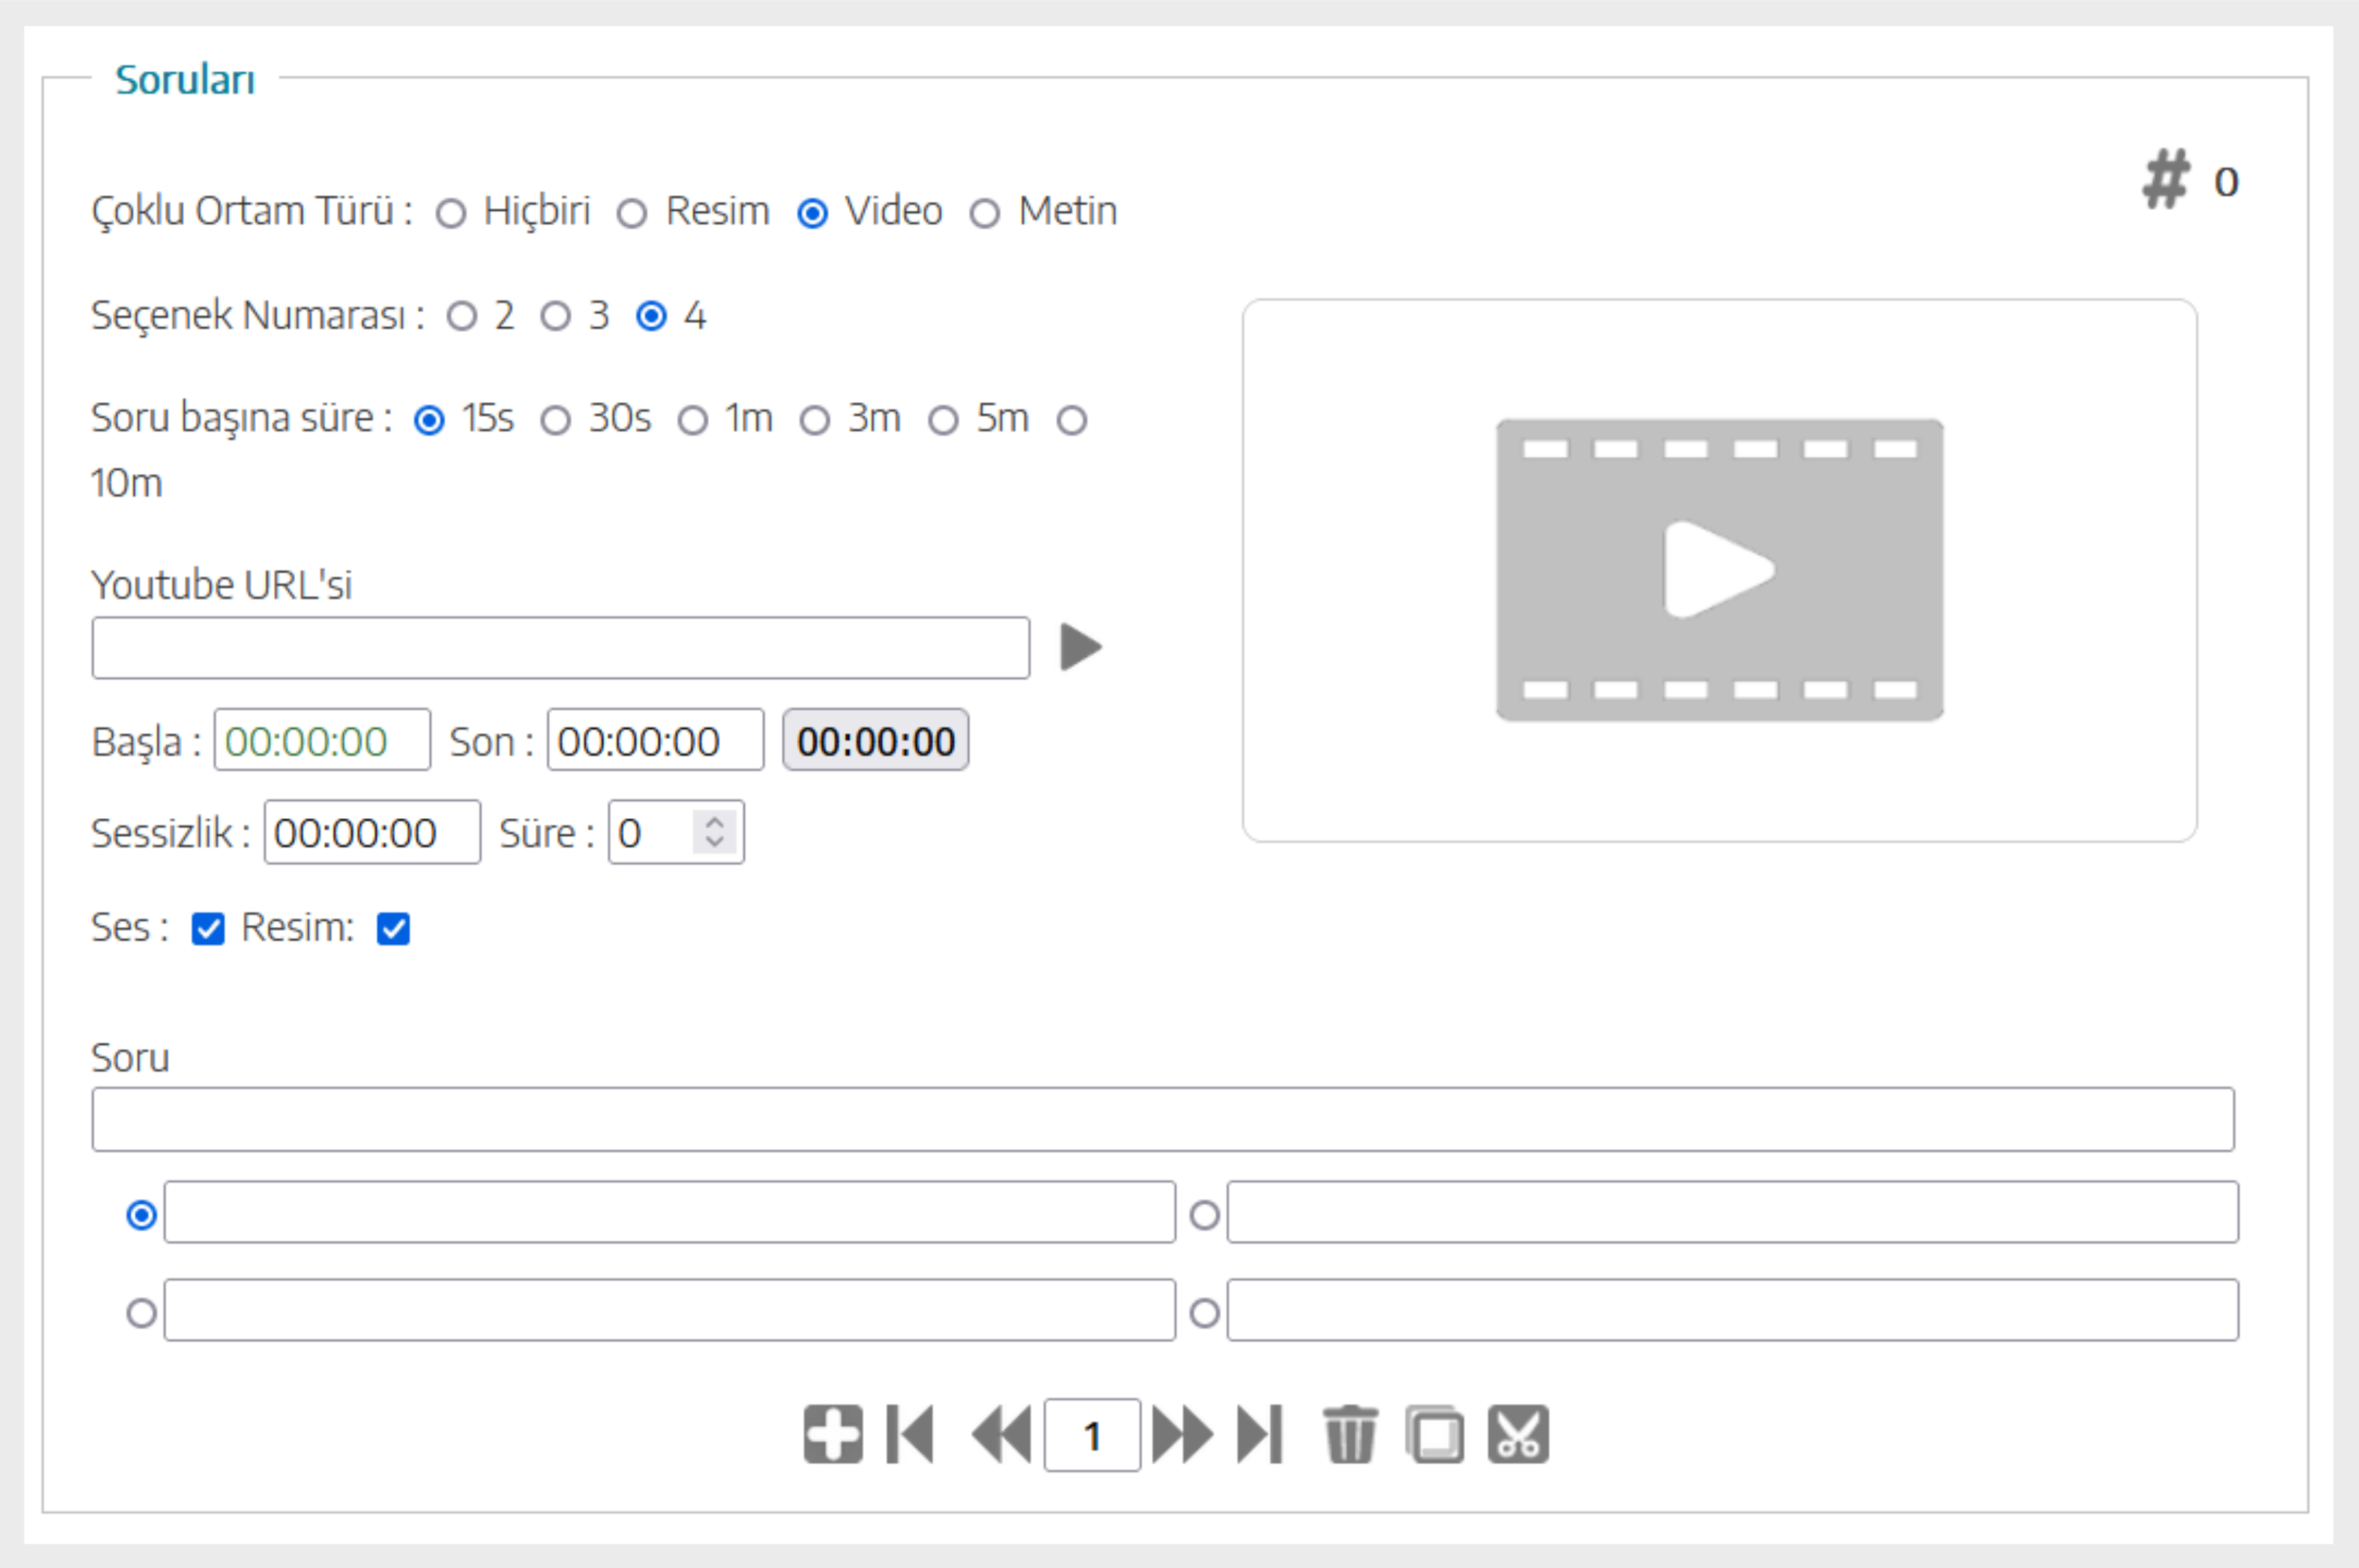Set time per question to 3m
This screenshot has width=2359, height=1568.
tap(815, 421)
